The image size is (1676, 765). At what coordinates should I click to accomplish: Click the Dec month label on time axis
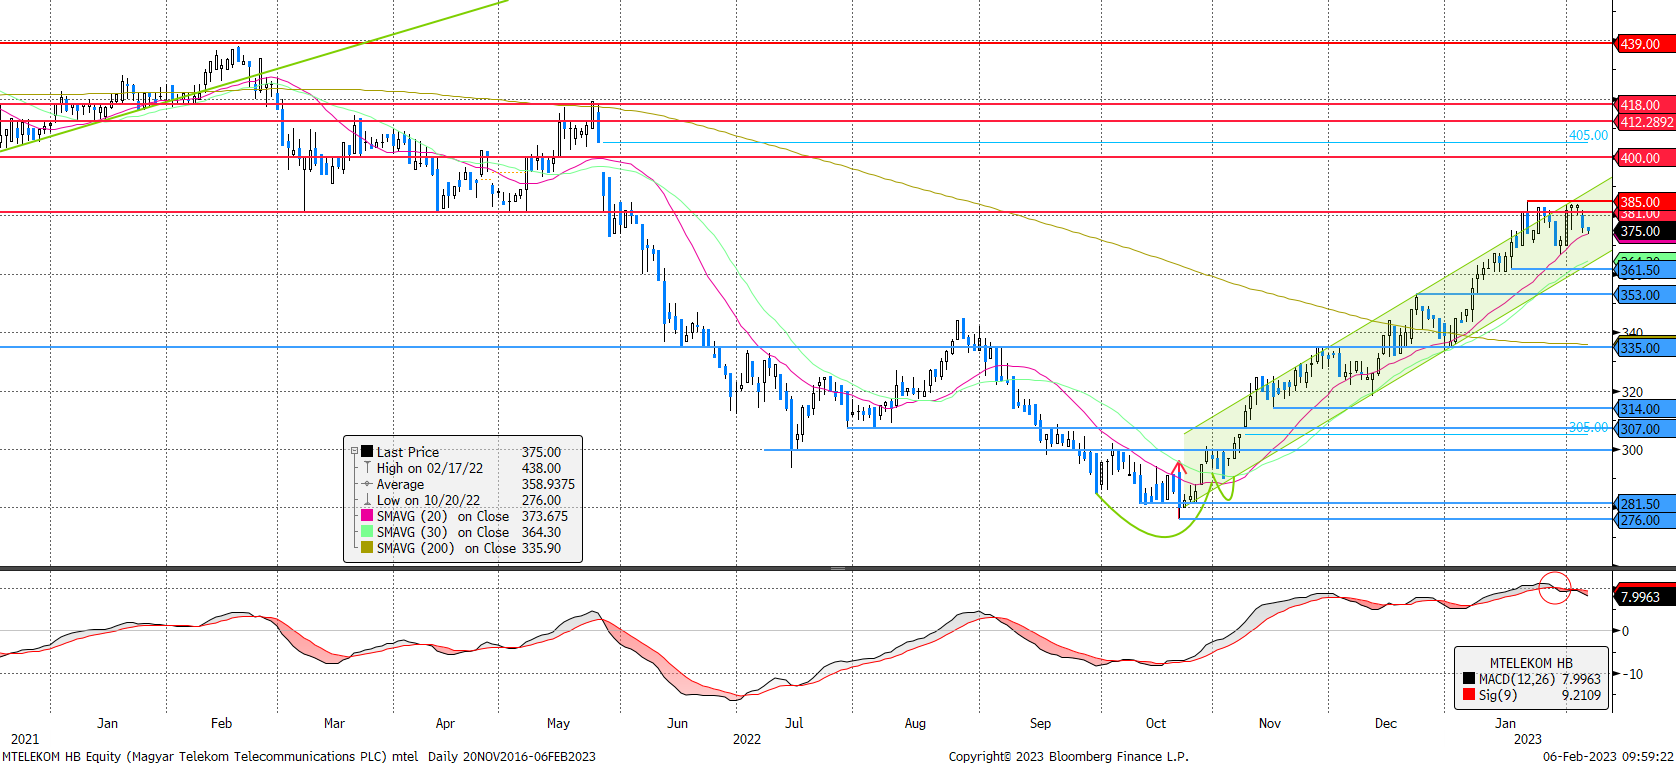click(x=1385, y=723)
